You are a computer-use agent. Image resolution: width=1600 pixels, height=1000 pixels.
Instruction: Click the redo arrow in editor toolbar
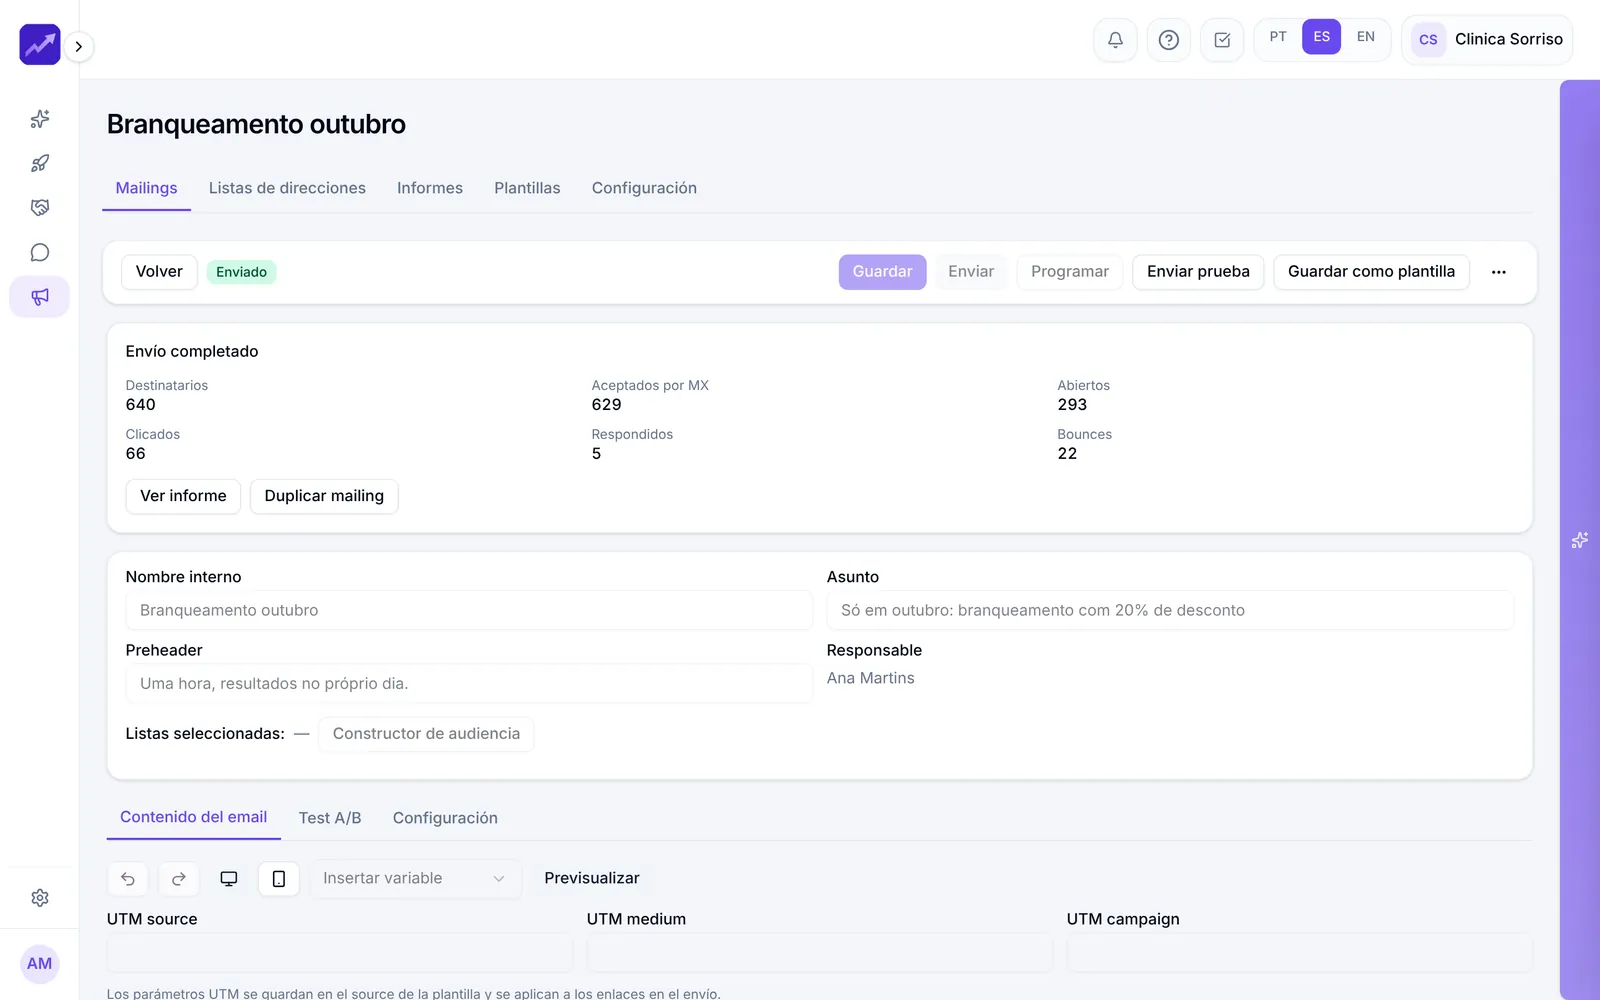tap(179, 879)
